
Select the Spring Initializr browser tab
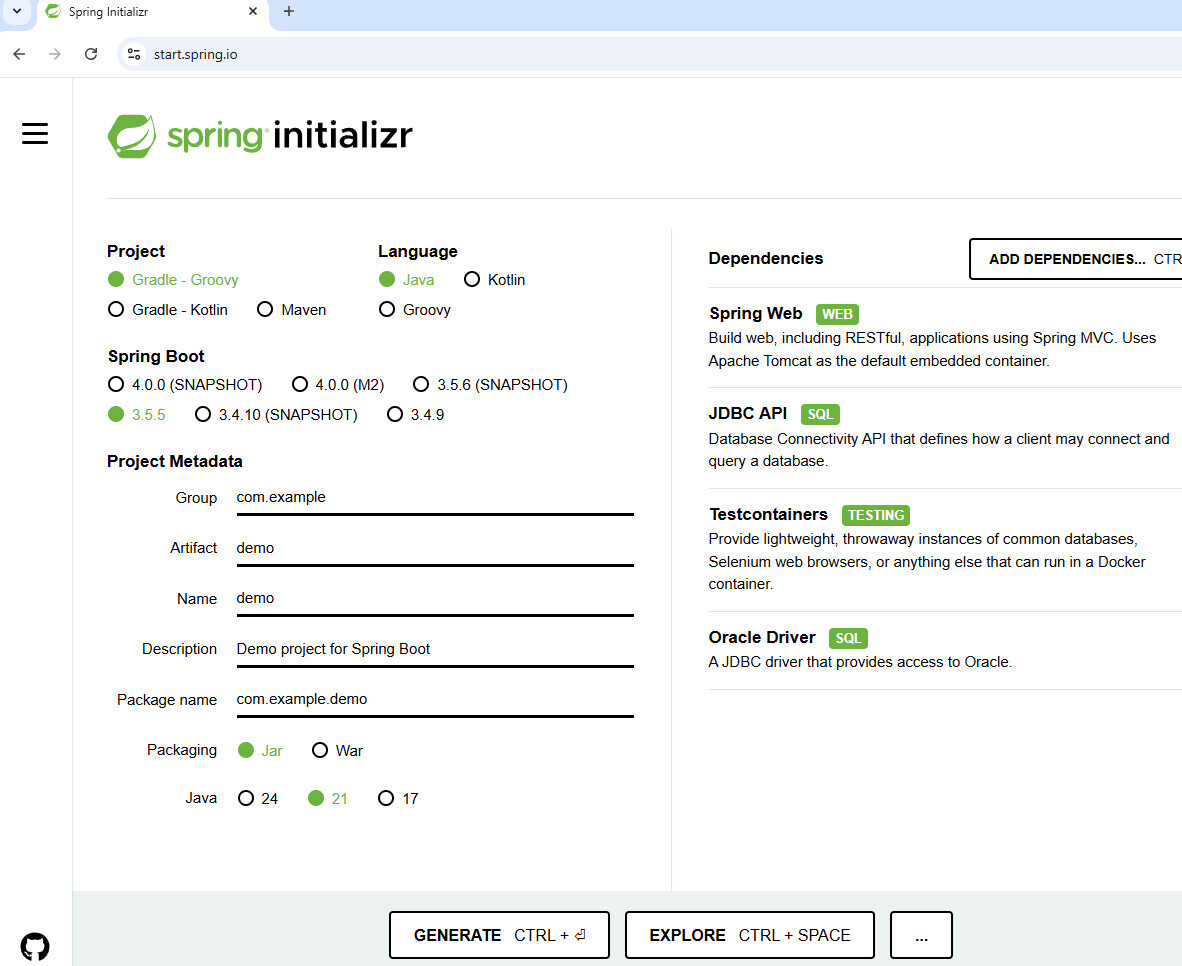pos(151,12)
